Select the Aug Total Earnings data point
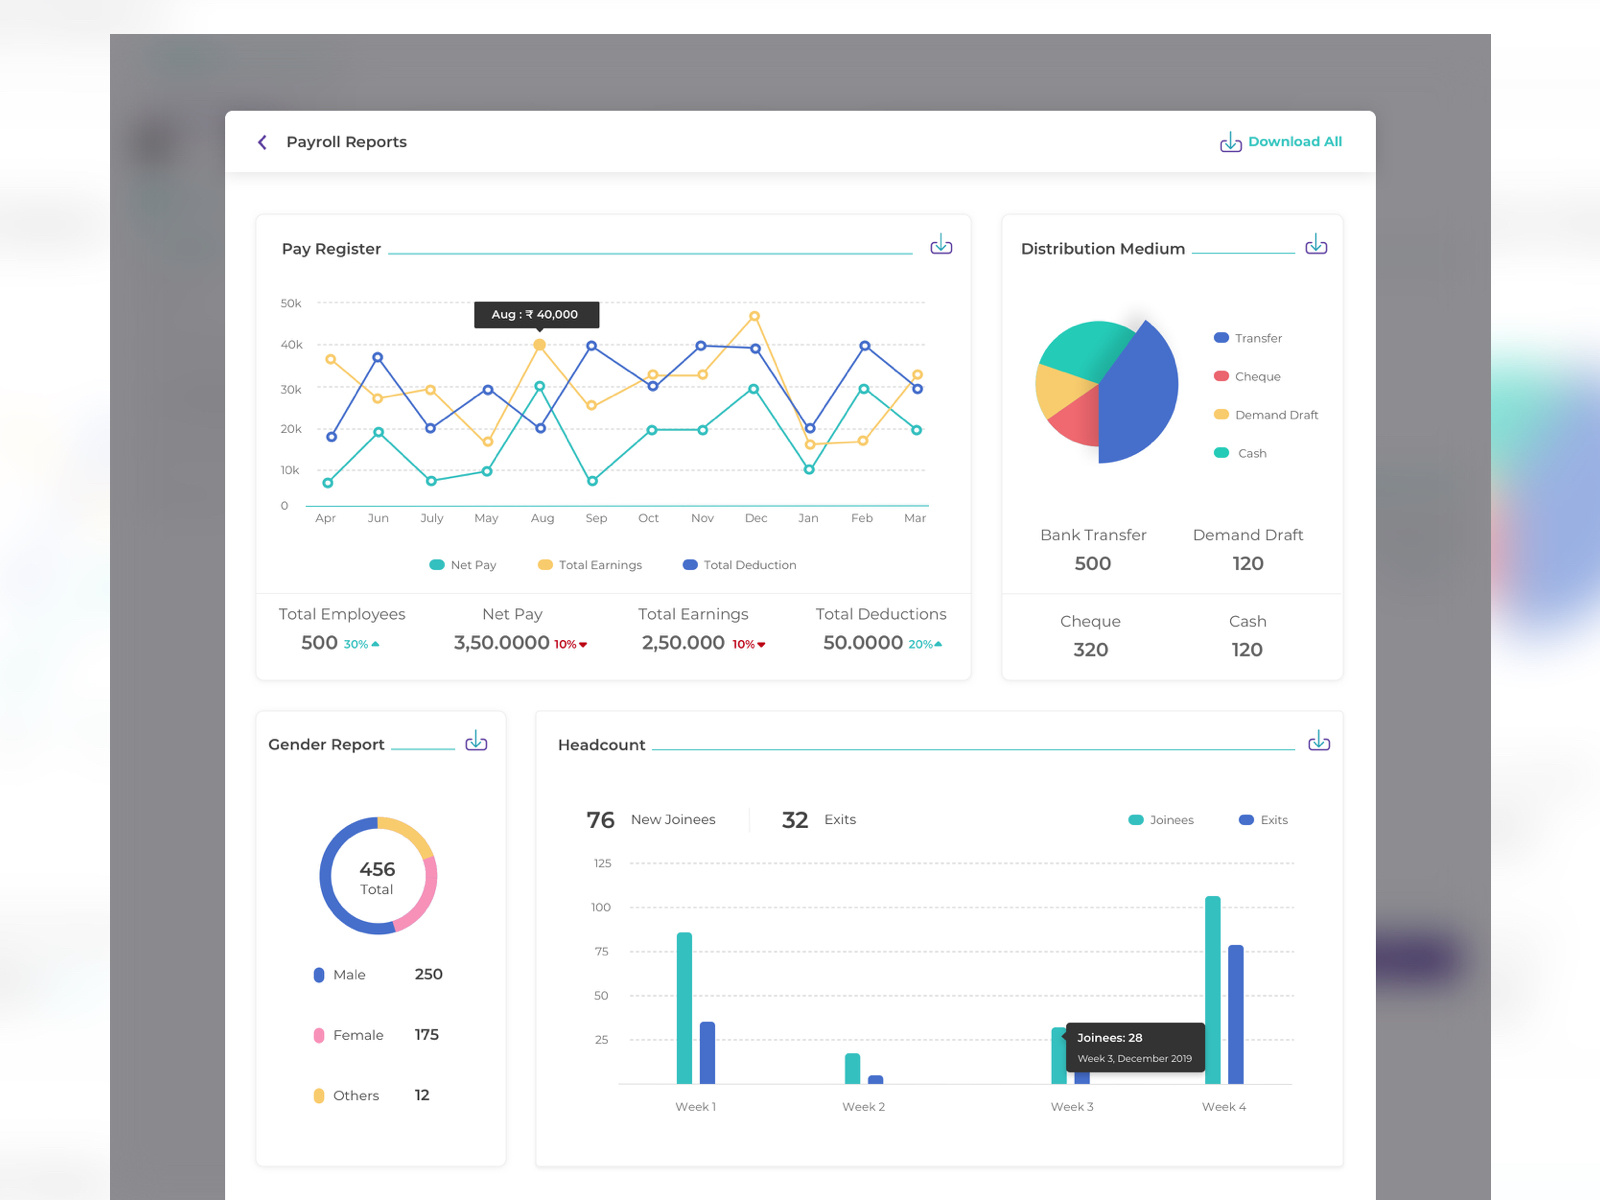Image resolution: width=1600 pixels, height=1200 pixels. point(539,344)
